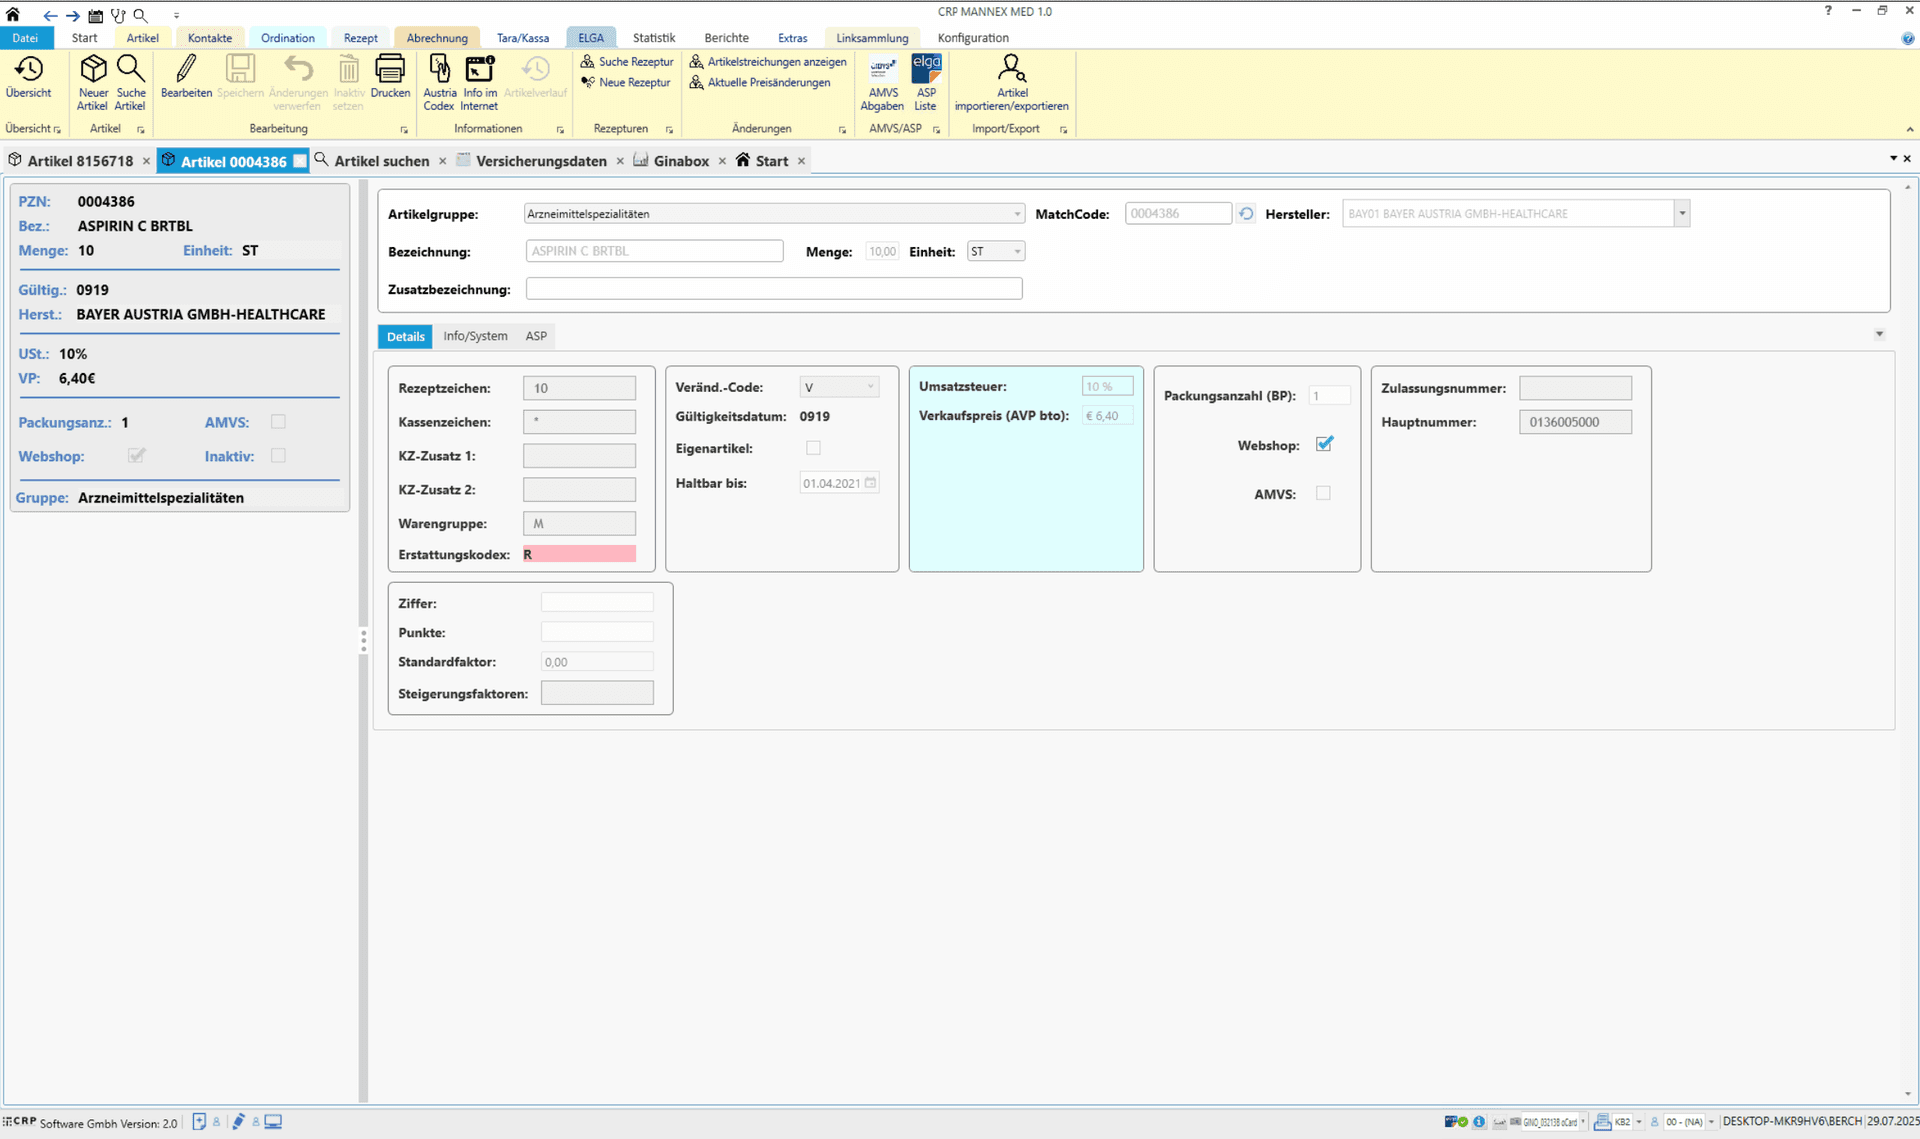Open the Einheit dropdown
Viewport: 1920px width, 1139px height.
(1017, 252)
